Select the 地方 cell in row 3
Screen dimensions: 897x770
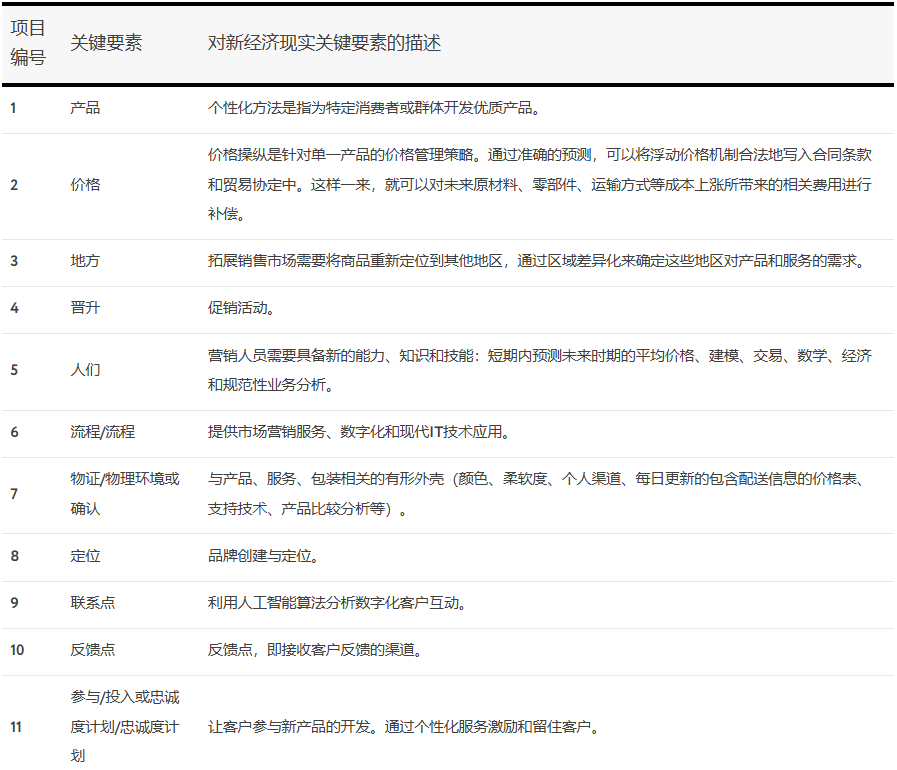85,261
